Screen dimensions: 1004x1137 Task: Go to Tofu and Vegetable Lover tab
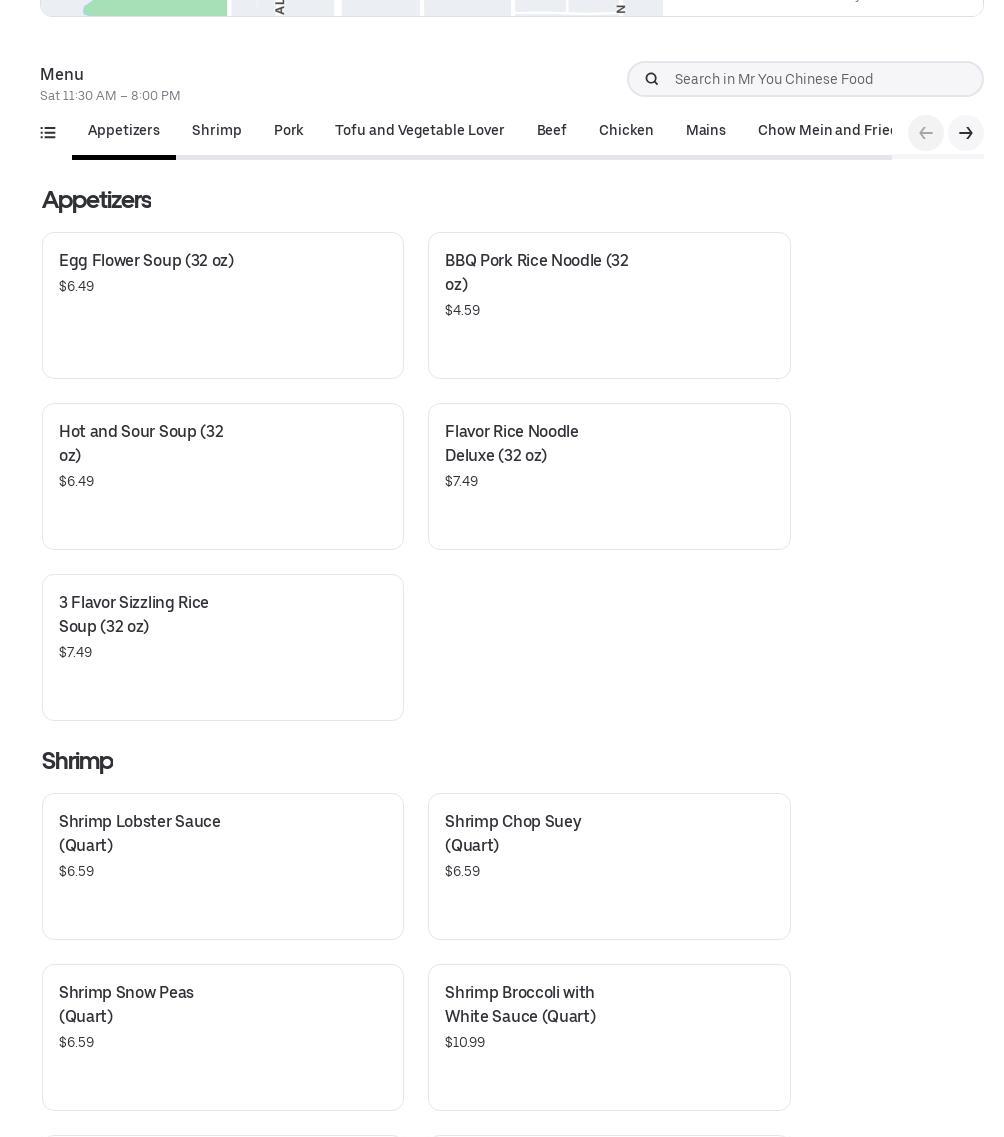click(420, 131)
